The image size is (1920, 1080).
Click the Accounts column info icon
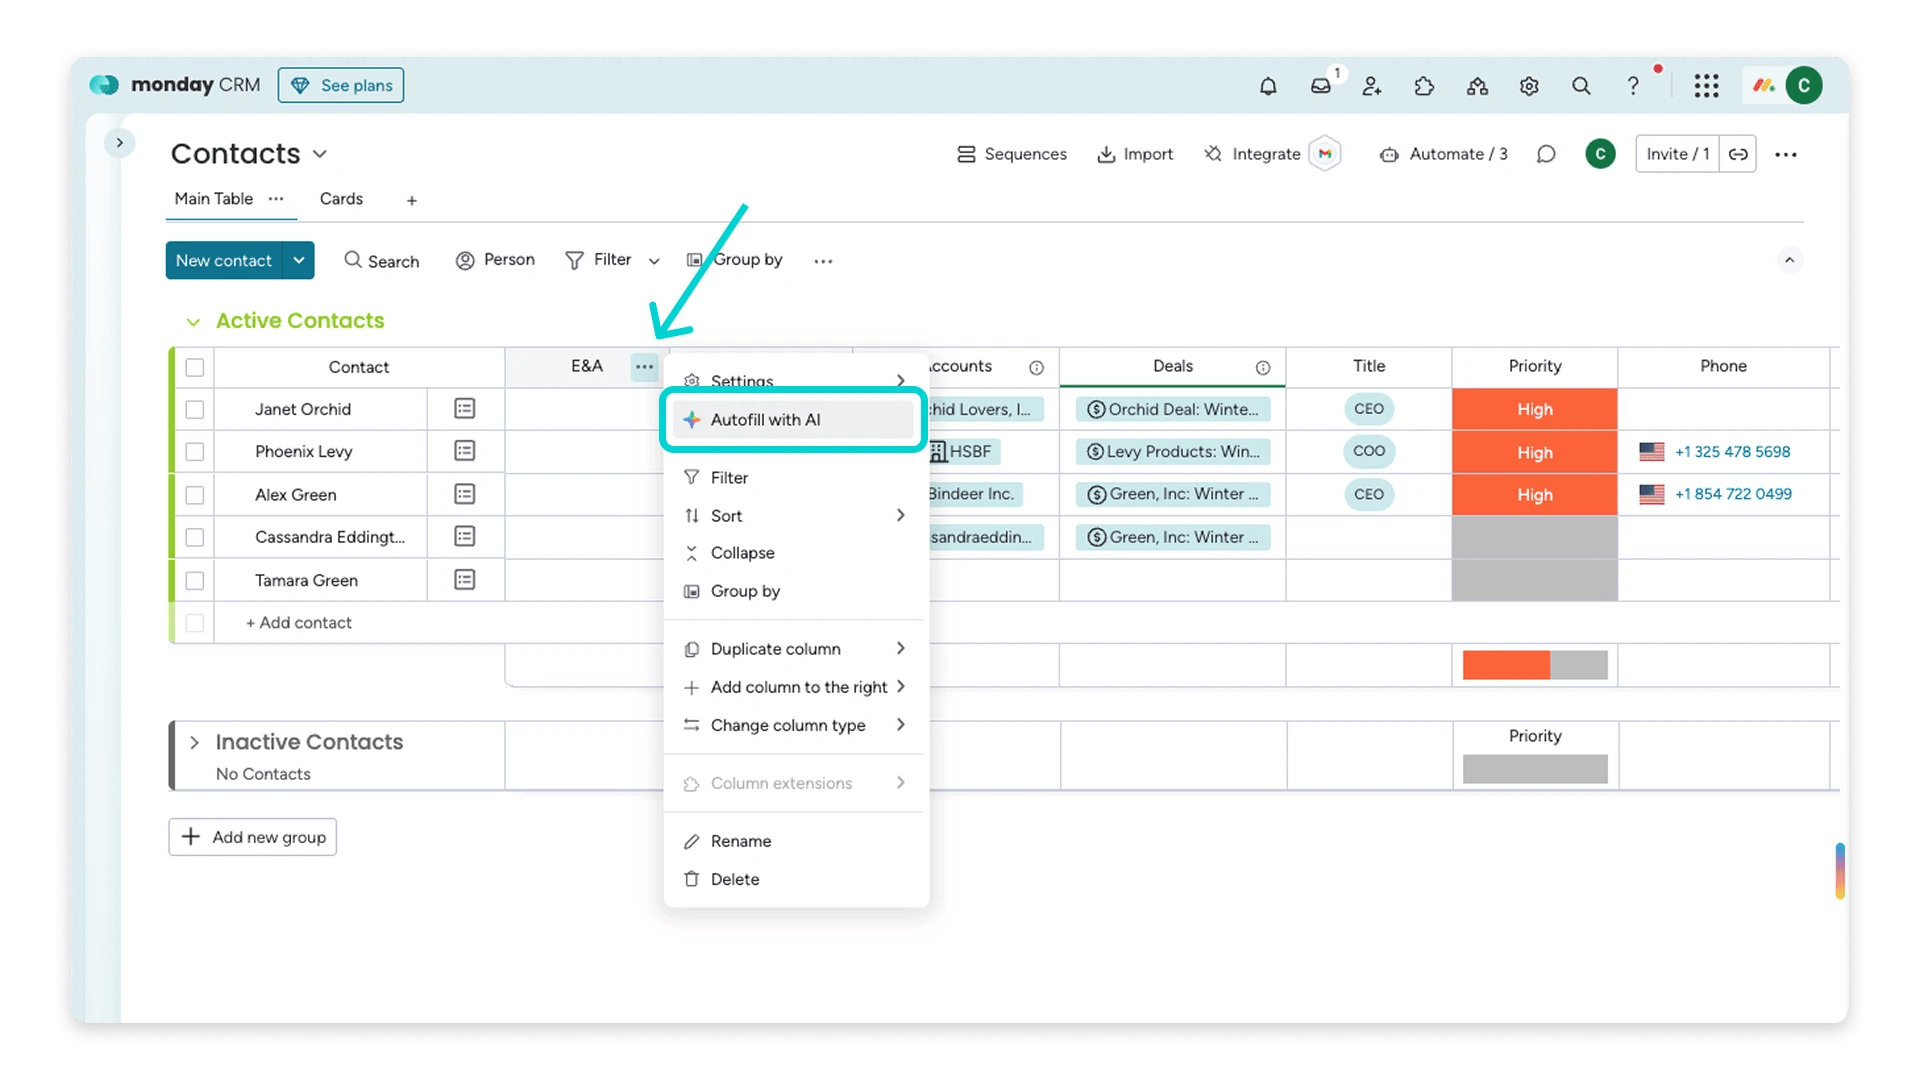[1036, 368]
